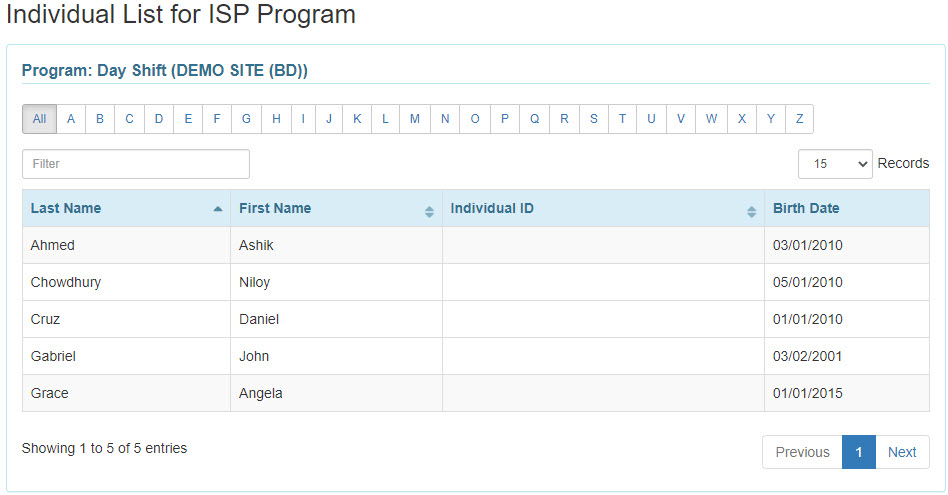948x495 pixels.
Task: Click in the Filter text box
Action: click(x=136, y=164)
